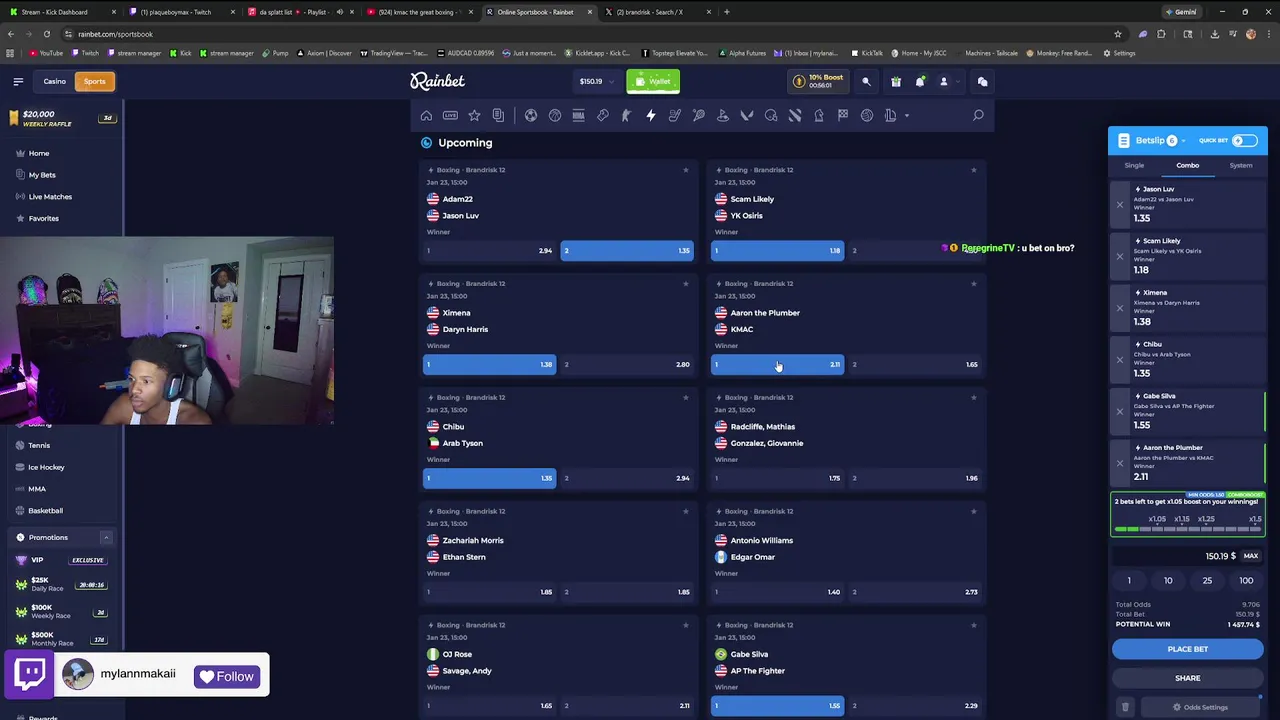
Task: Open the gift rewards icon
Action: [x=896, y=82]
